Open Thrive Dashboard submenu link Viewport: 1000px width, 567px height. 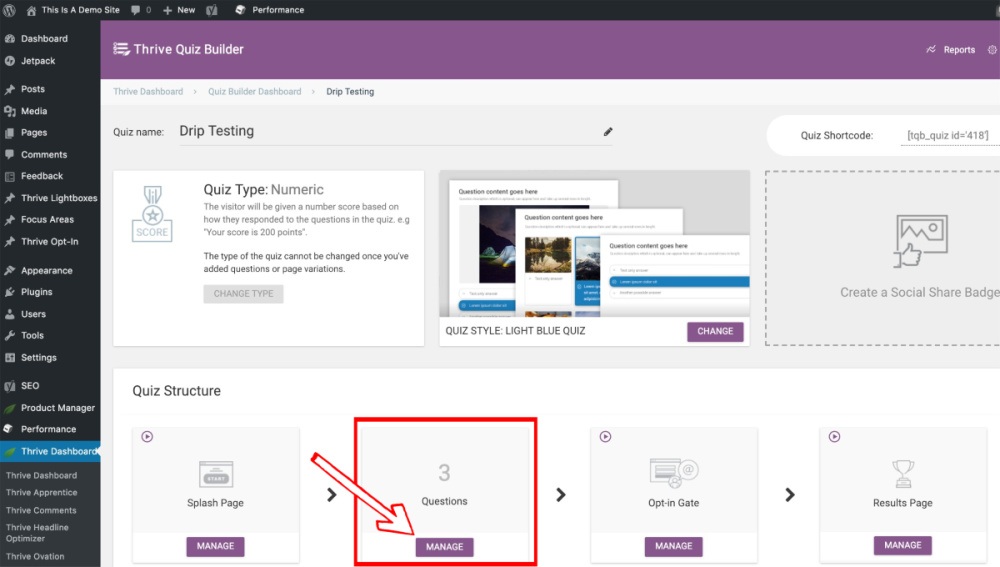pyautogui.click(x=41, y=476)
